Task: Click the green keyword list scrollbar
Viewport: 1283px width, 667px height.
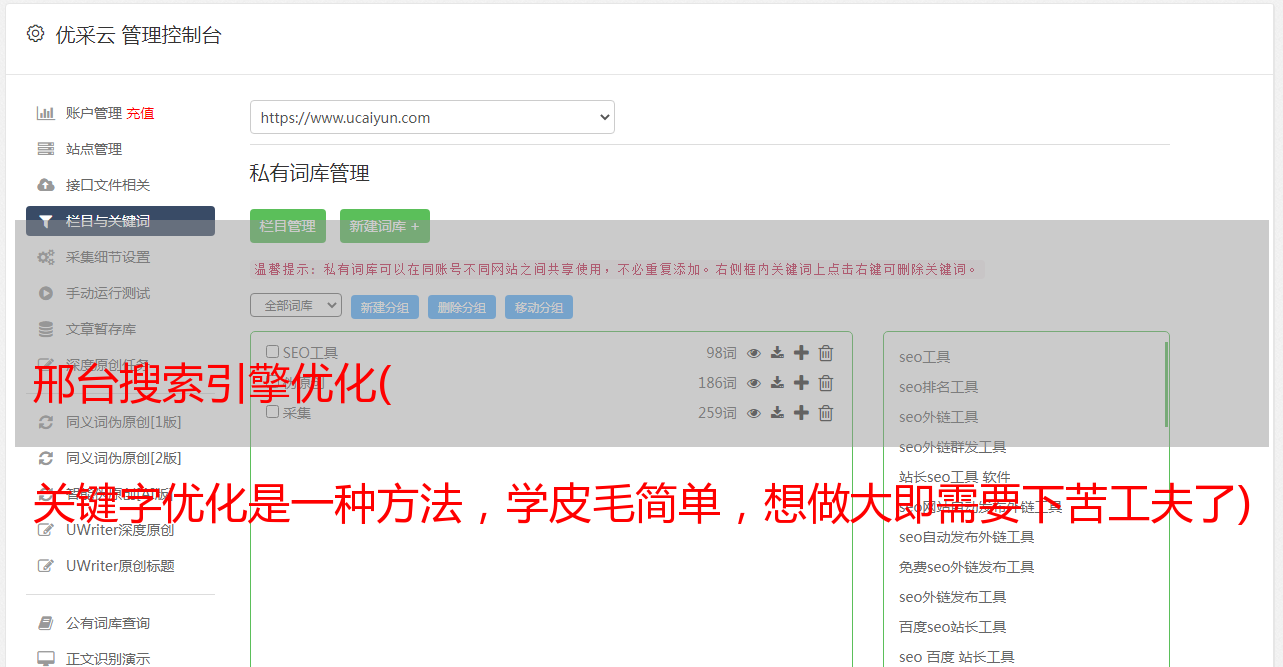Action: [x=1166, y=384]
